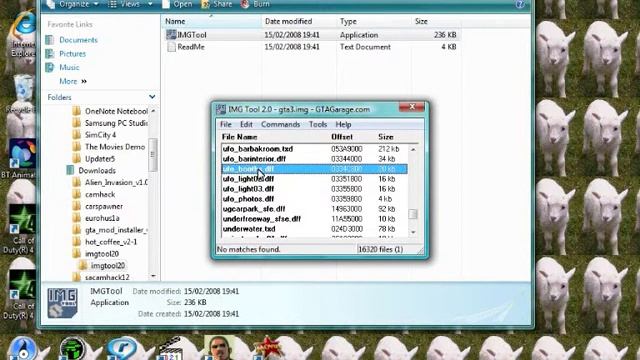Screen dimensions: 640x360
Task: Open Pictures favorite link
Action: (x=72, y=54)
